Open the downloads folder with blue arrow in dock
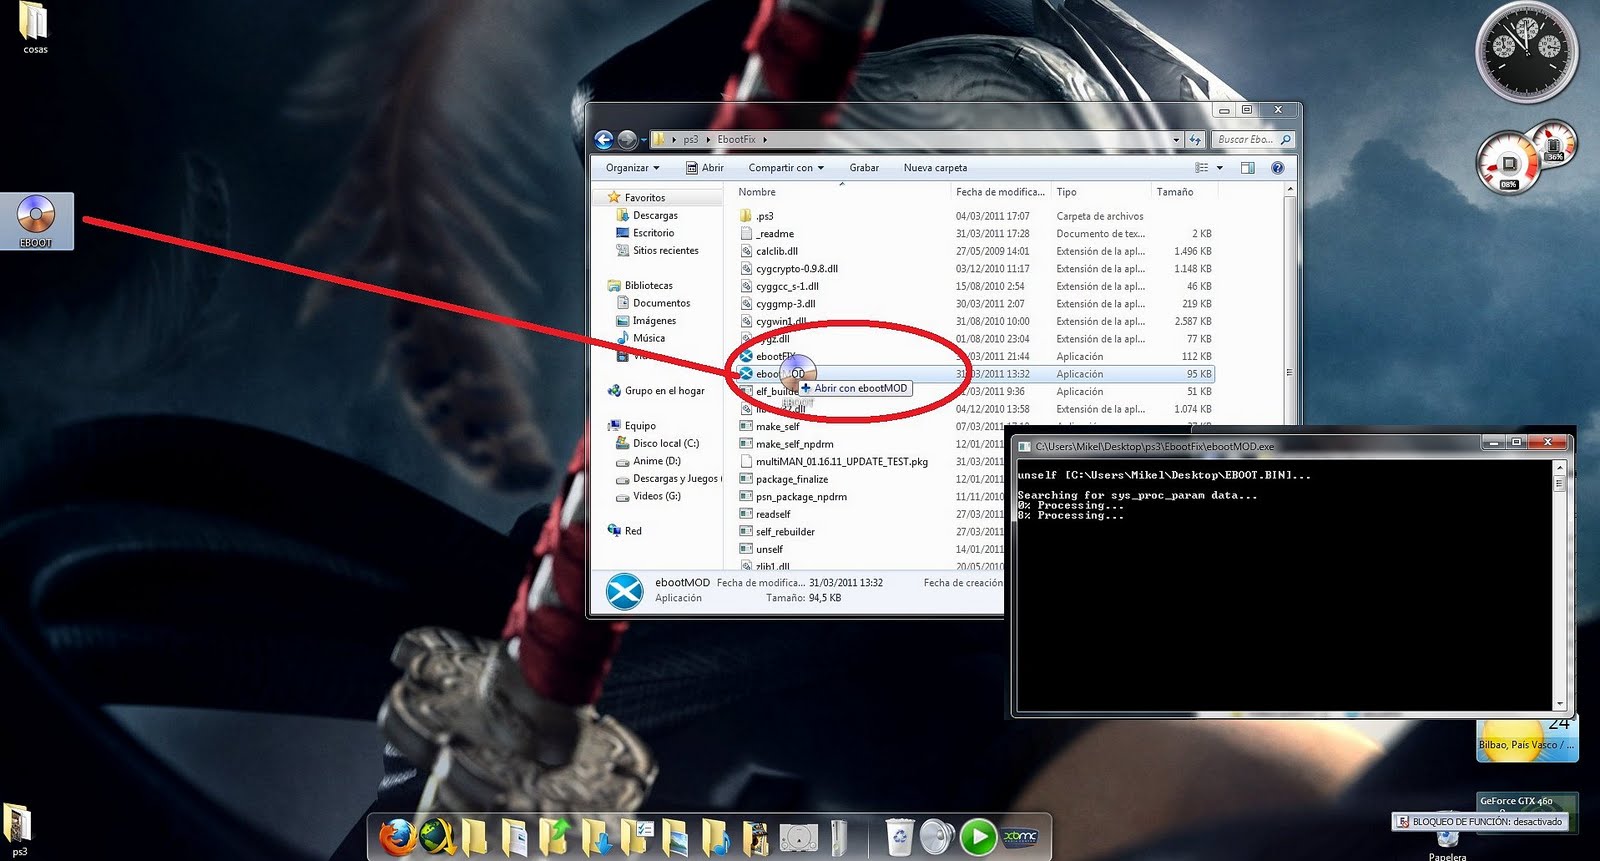The height and width of the screenshot is (861, 1600). (596, 837)
